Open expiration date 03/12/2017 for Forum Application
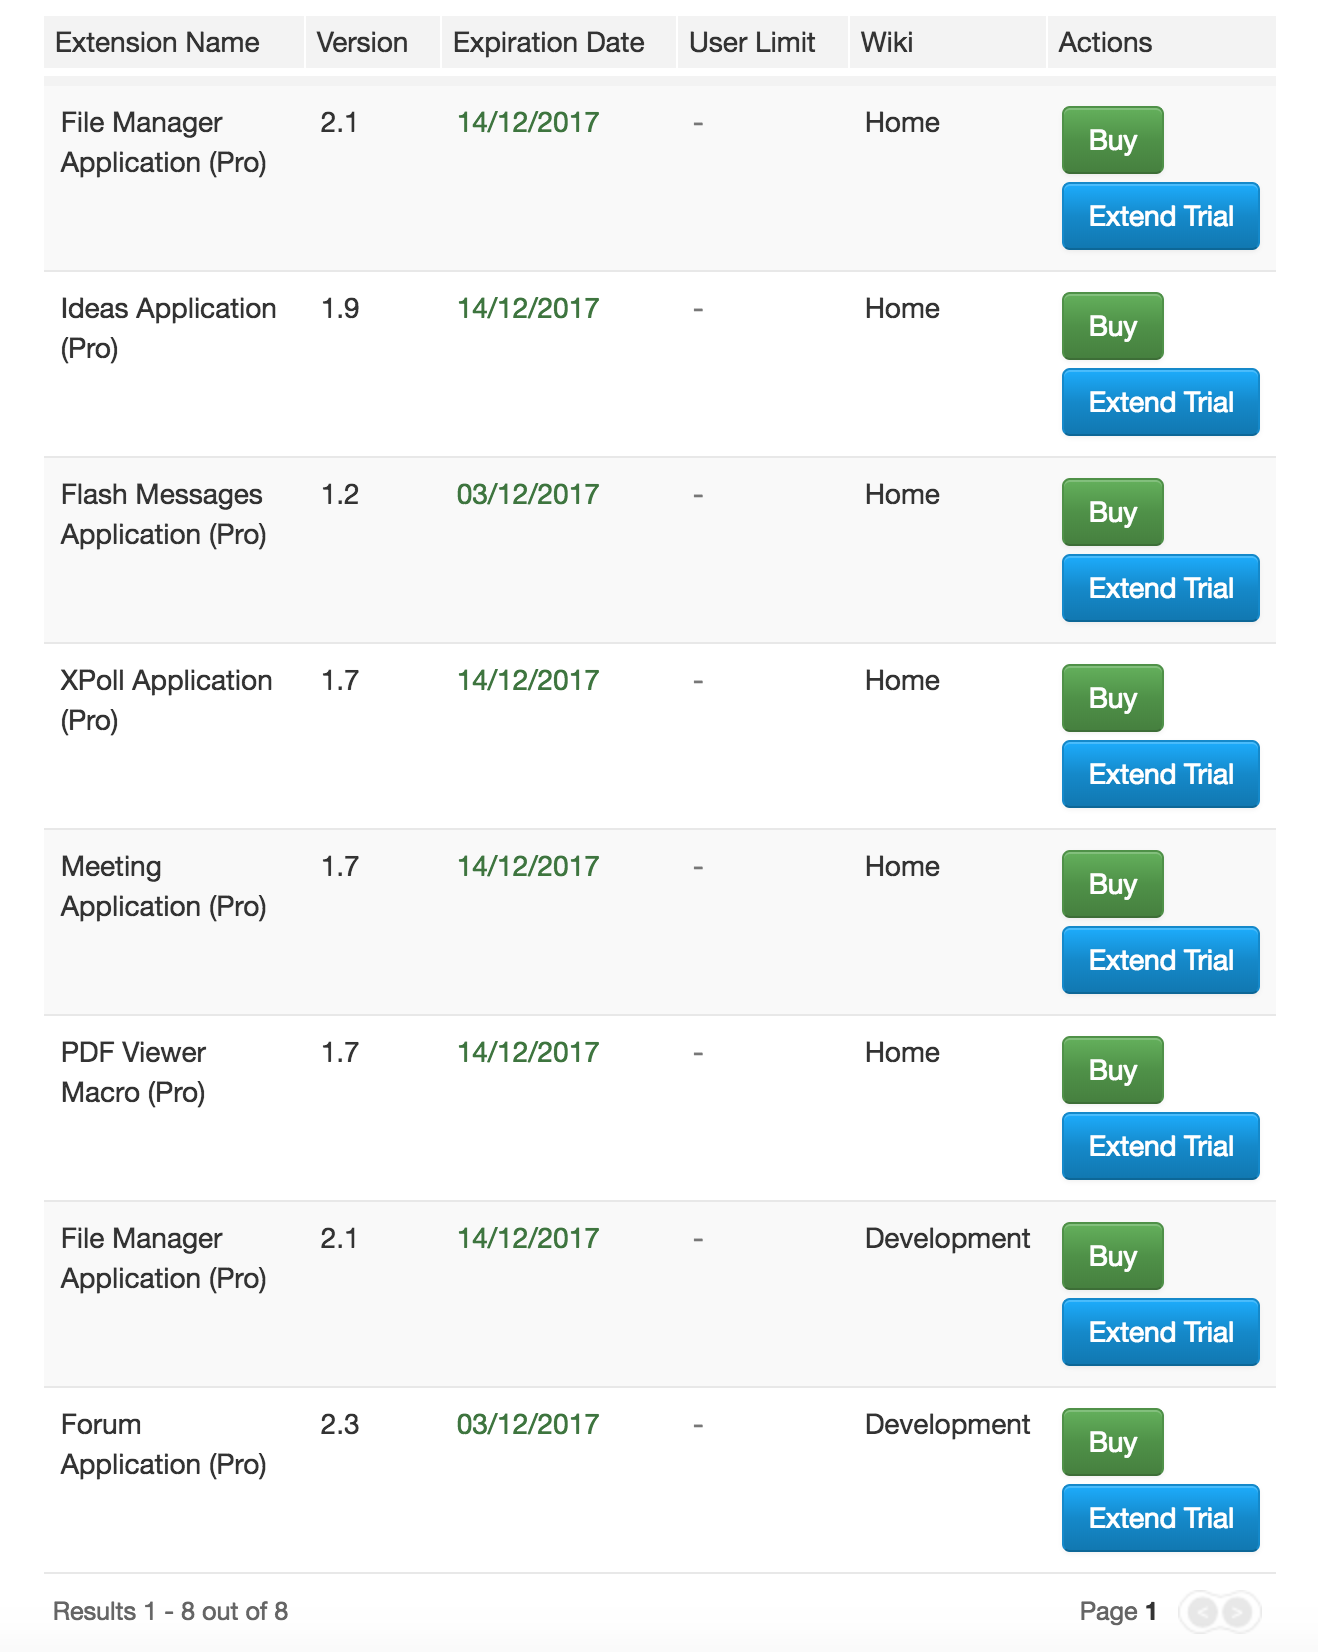1318x1652 pixels. coord(527,1423)
